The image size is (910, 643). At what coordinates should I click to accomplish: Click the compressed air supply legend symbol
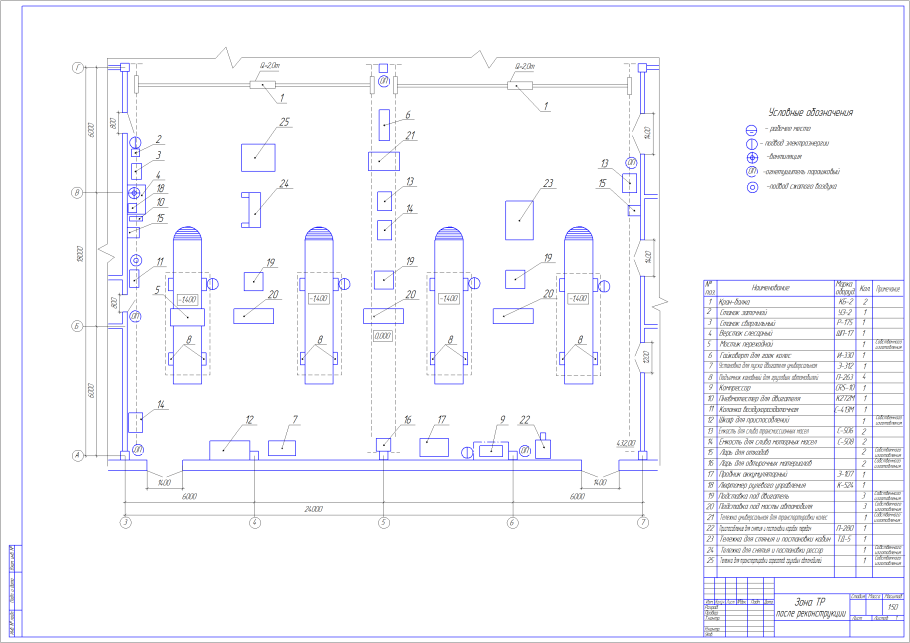(x=752, y=186)
